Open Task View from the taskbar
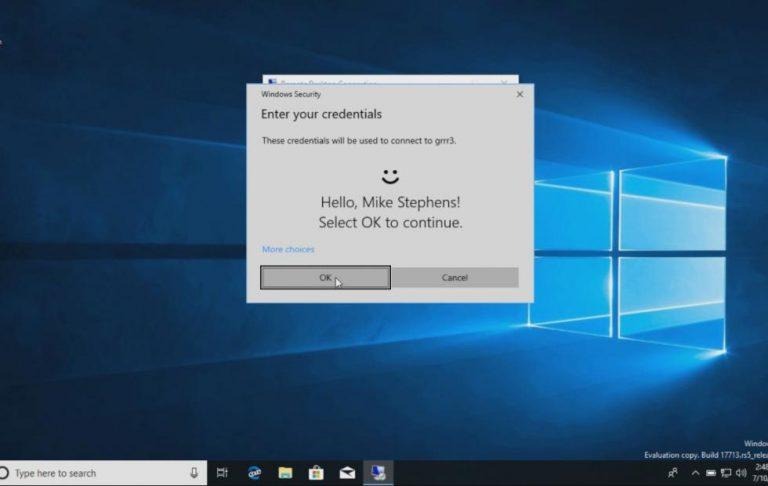768x486 pixels. (222, 473)
